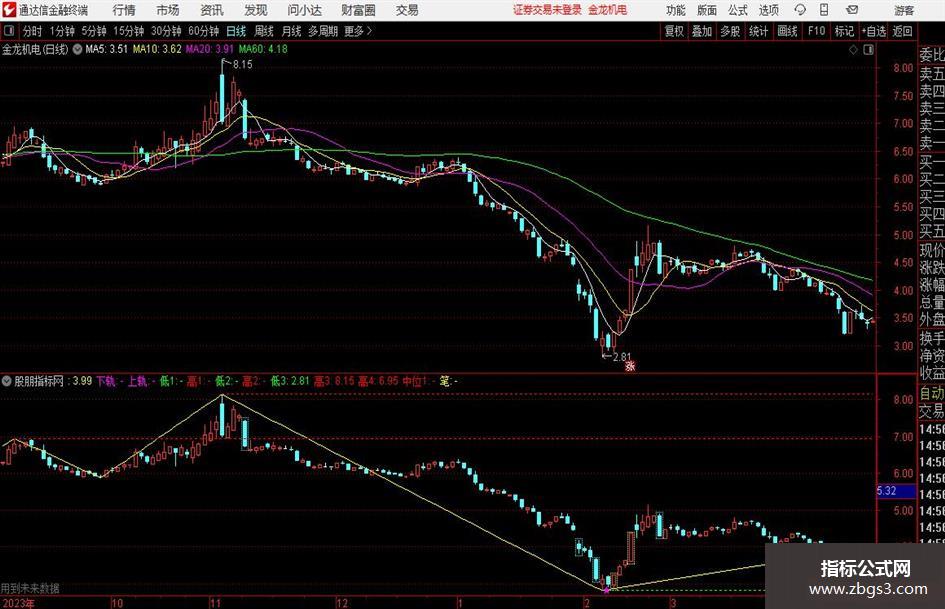Open the 市场 menu
945x609 pixels.
(168, 10)
